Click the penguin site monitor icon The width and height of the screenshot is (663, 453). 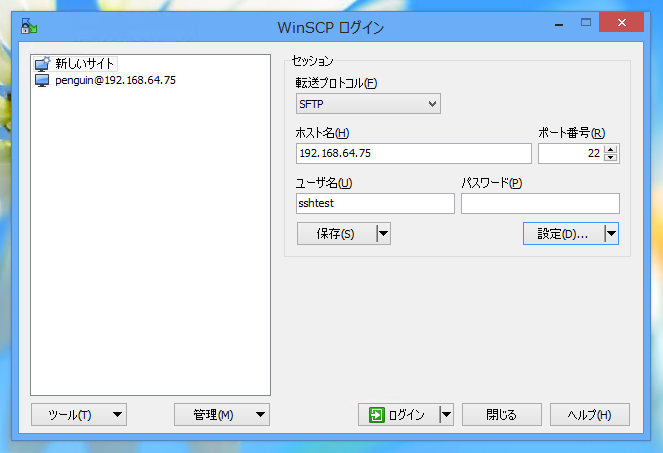tap(42, 80)
